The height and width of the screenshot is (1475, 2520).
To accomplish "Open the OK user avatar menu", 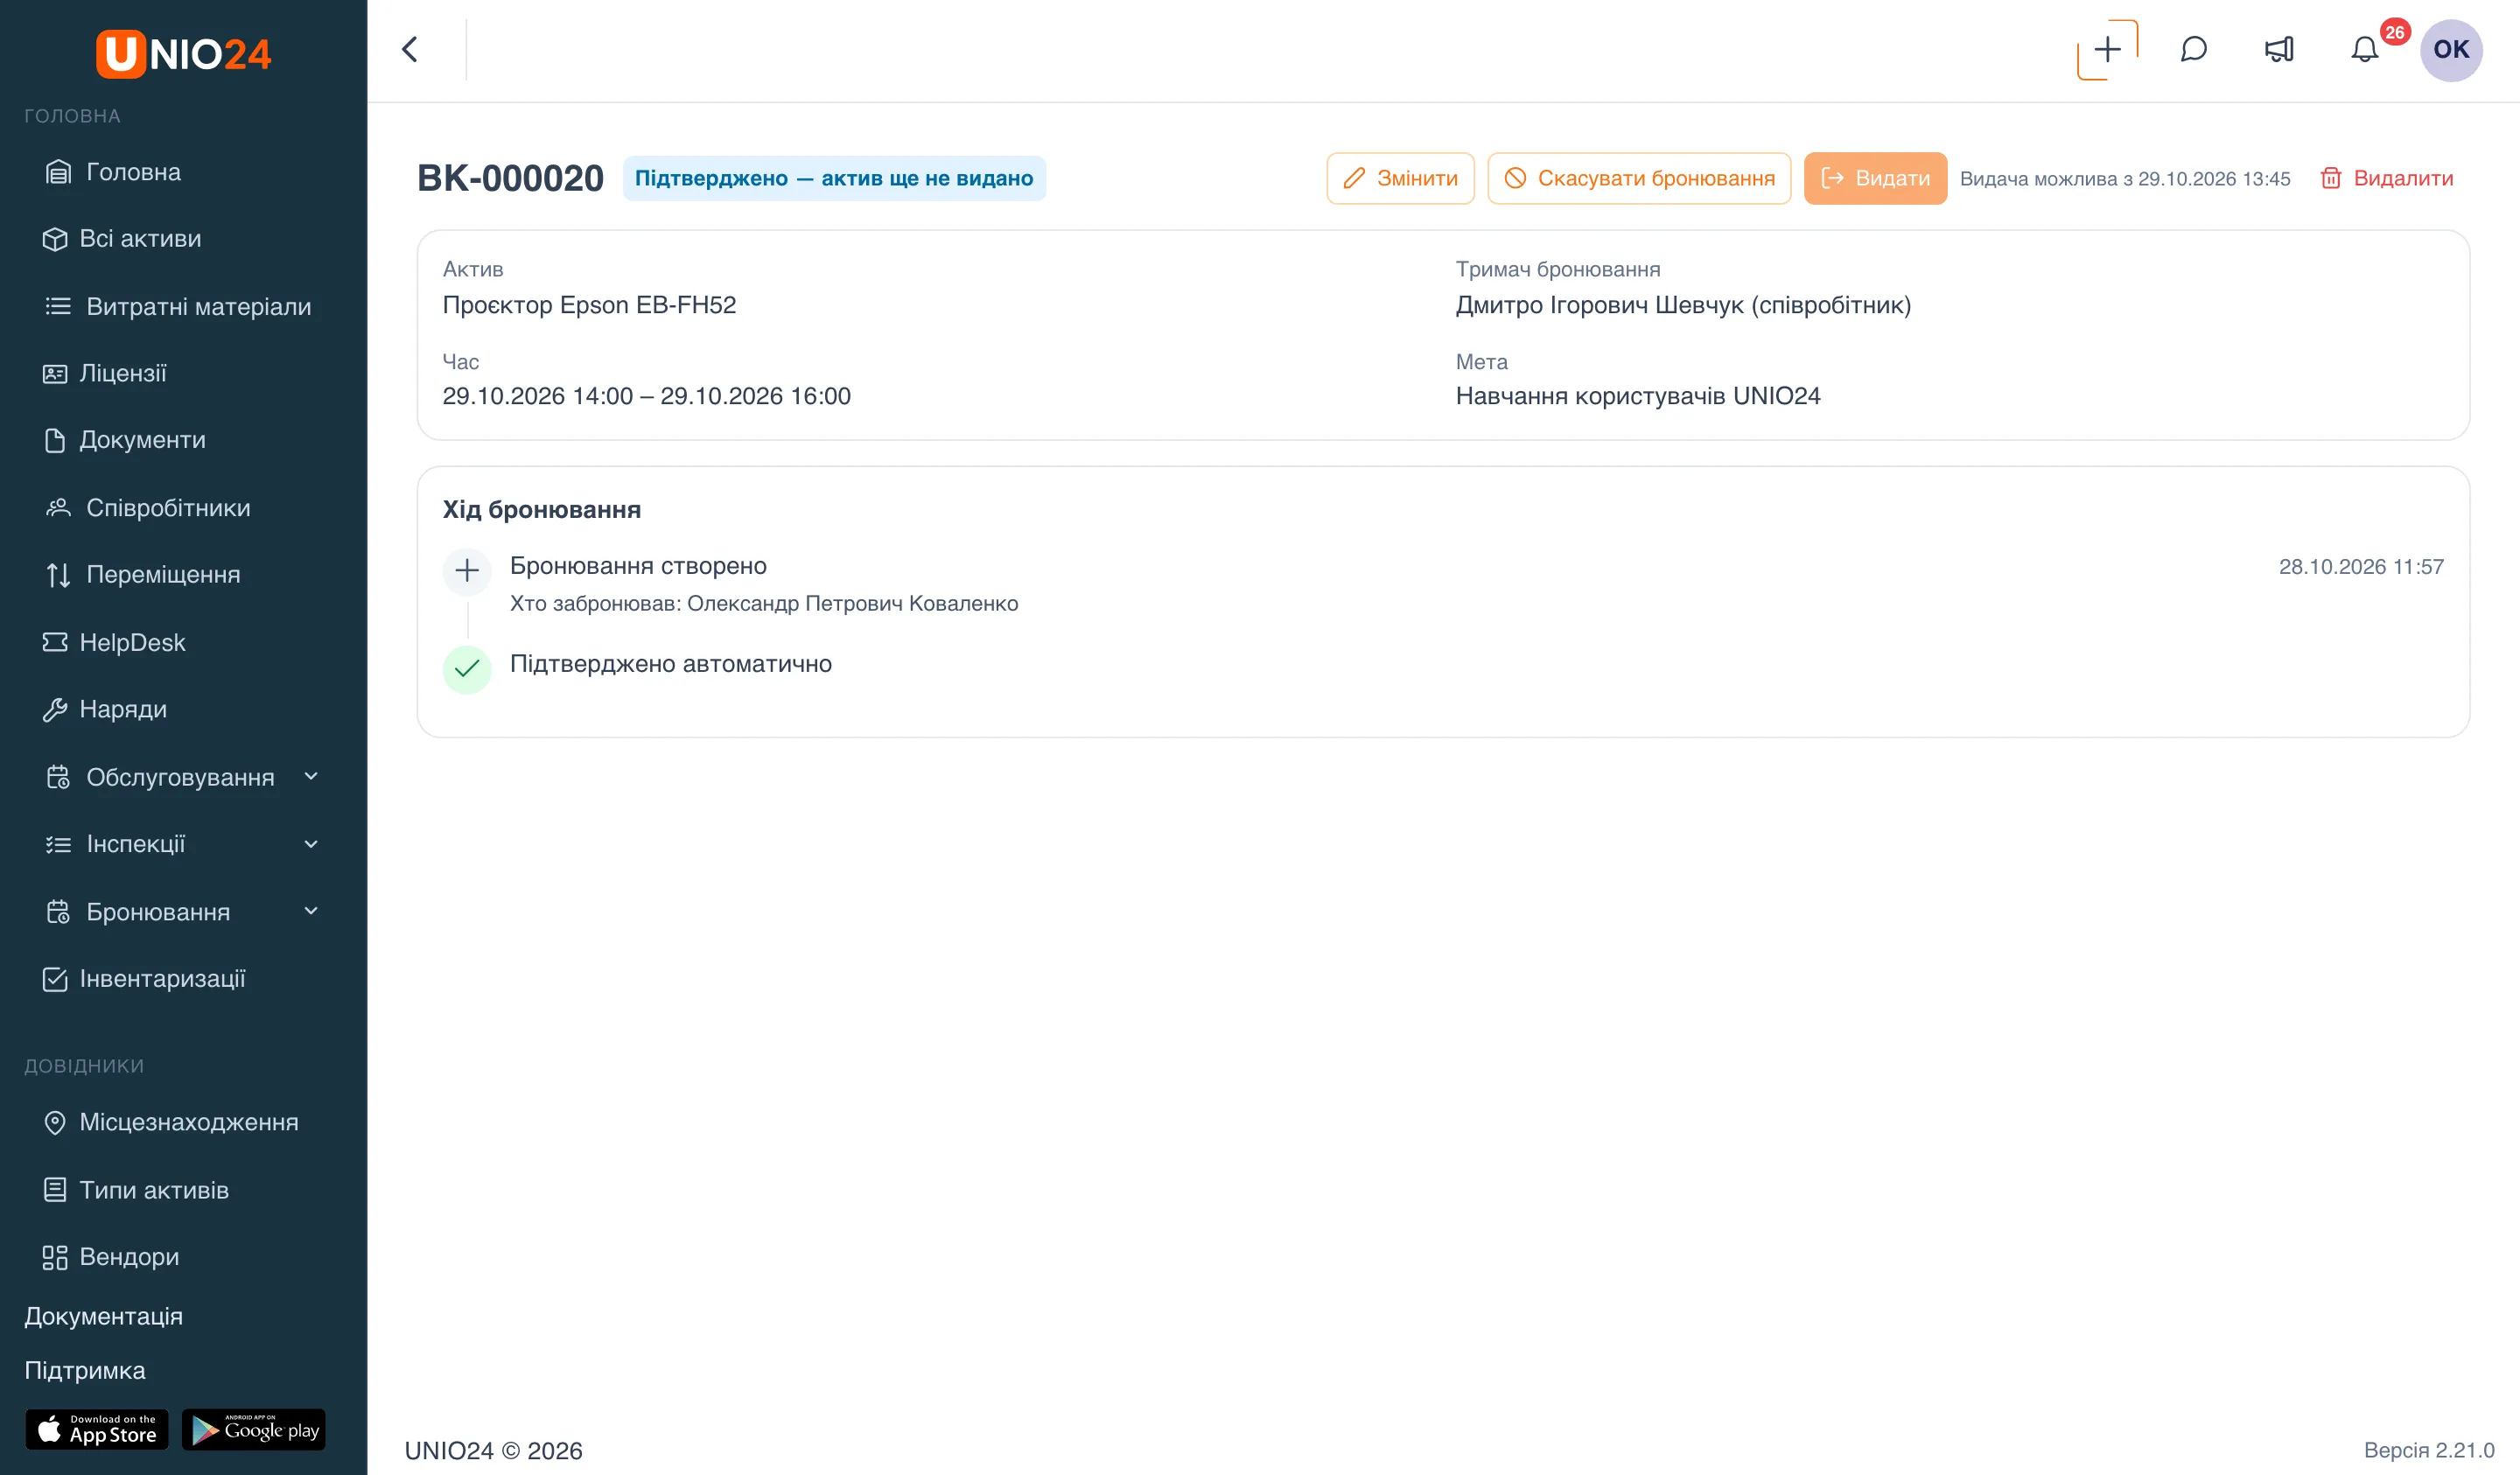I will (x=2450, y=49).
